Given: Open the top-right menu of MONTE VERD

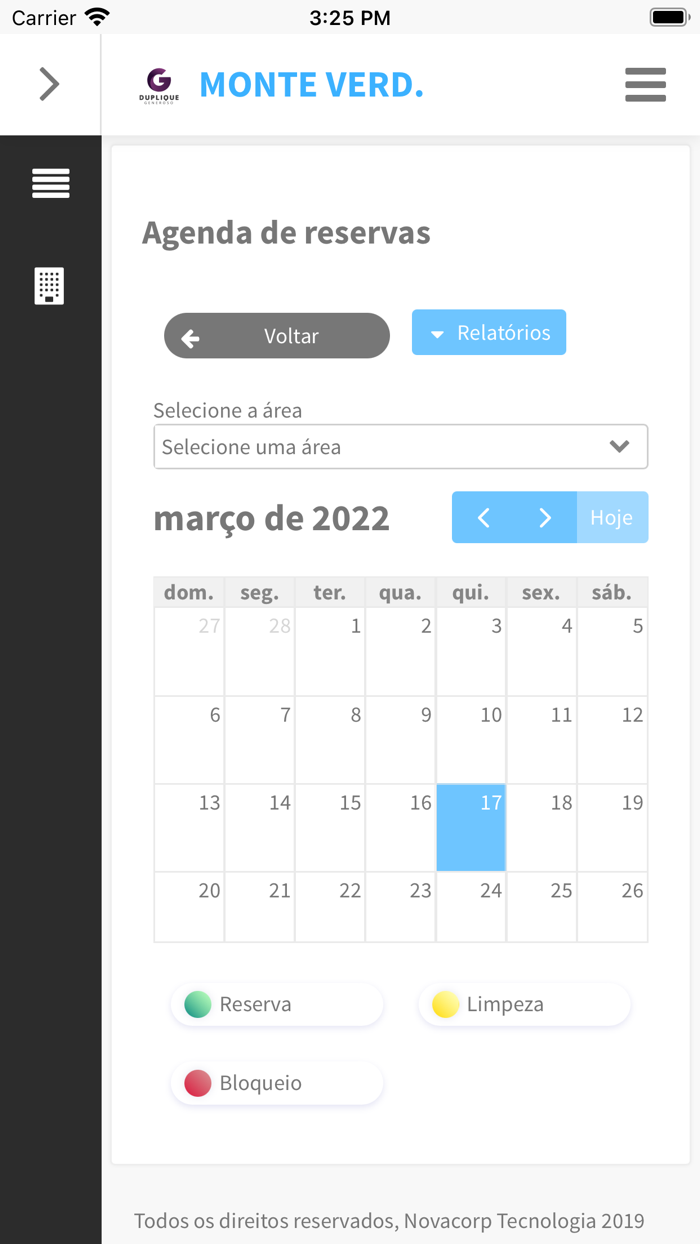Looking at the screenshot, I should pos(645,85).
